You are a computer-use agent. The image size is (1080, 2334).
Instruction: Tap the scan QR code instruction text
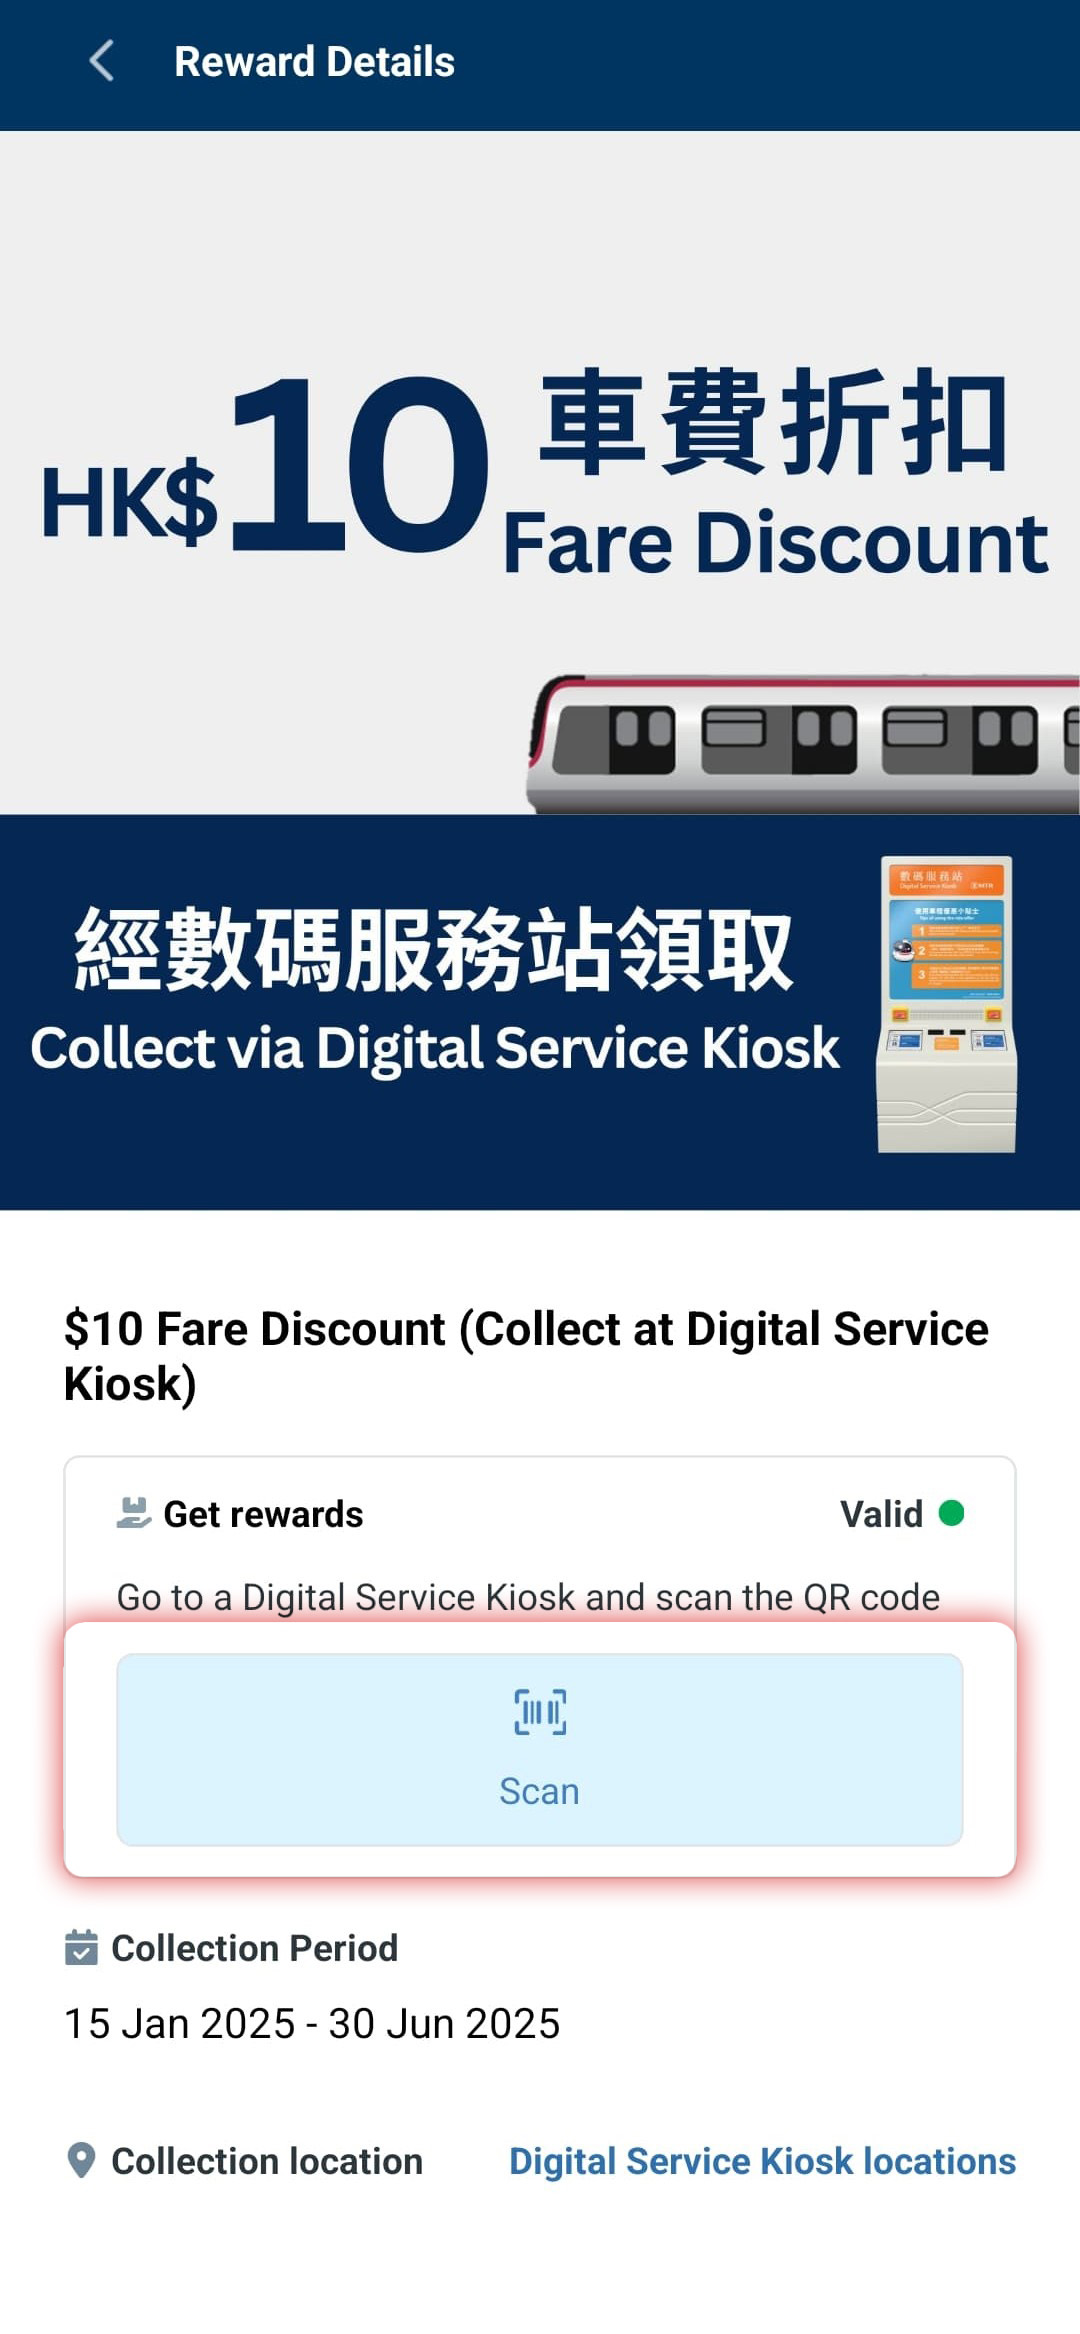(x=528, y=1597)
